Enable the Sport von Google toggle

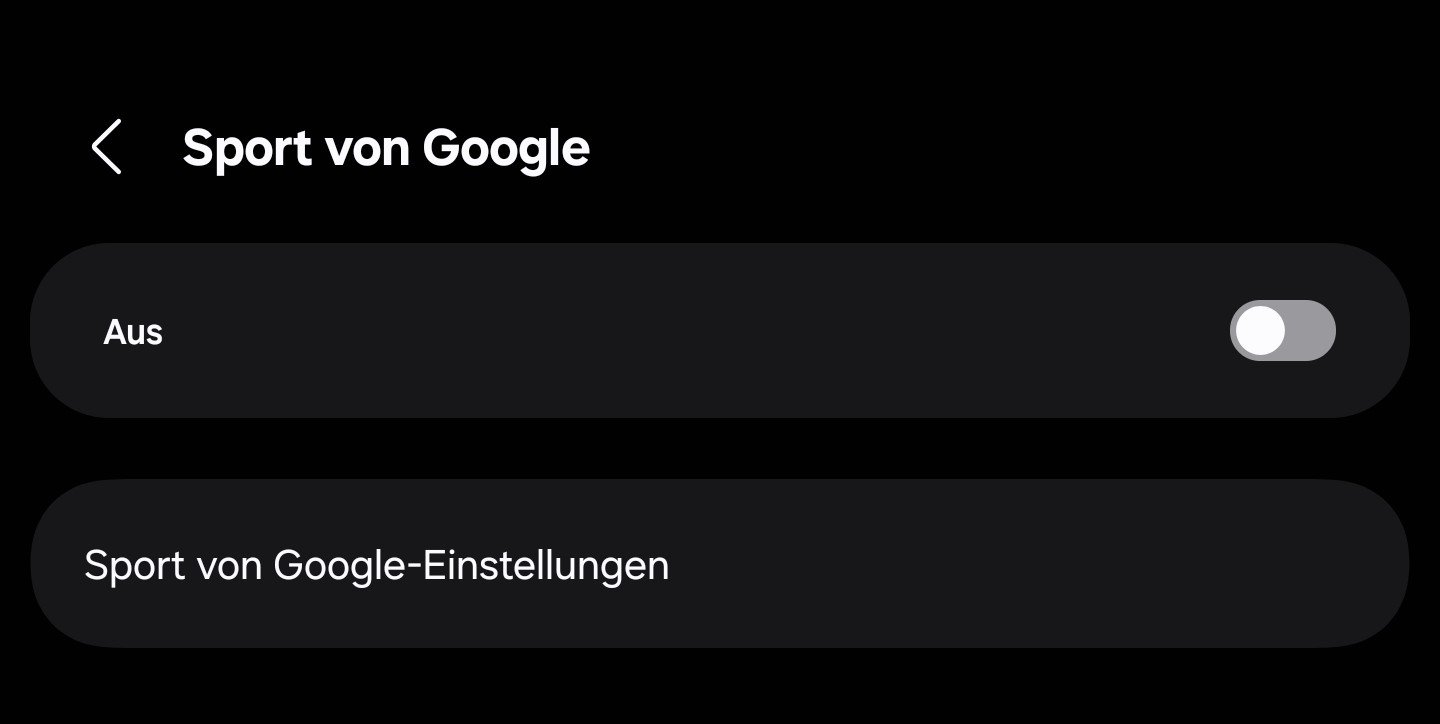coord(1282,330)
